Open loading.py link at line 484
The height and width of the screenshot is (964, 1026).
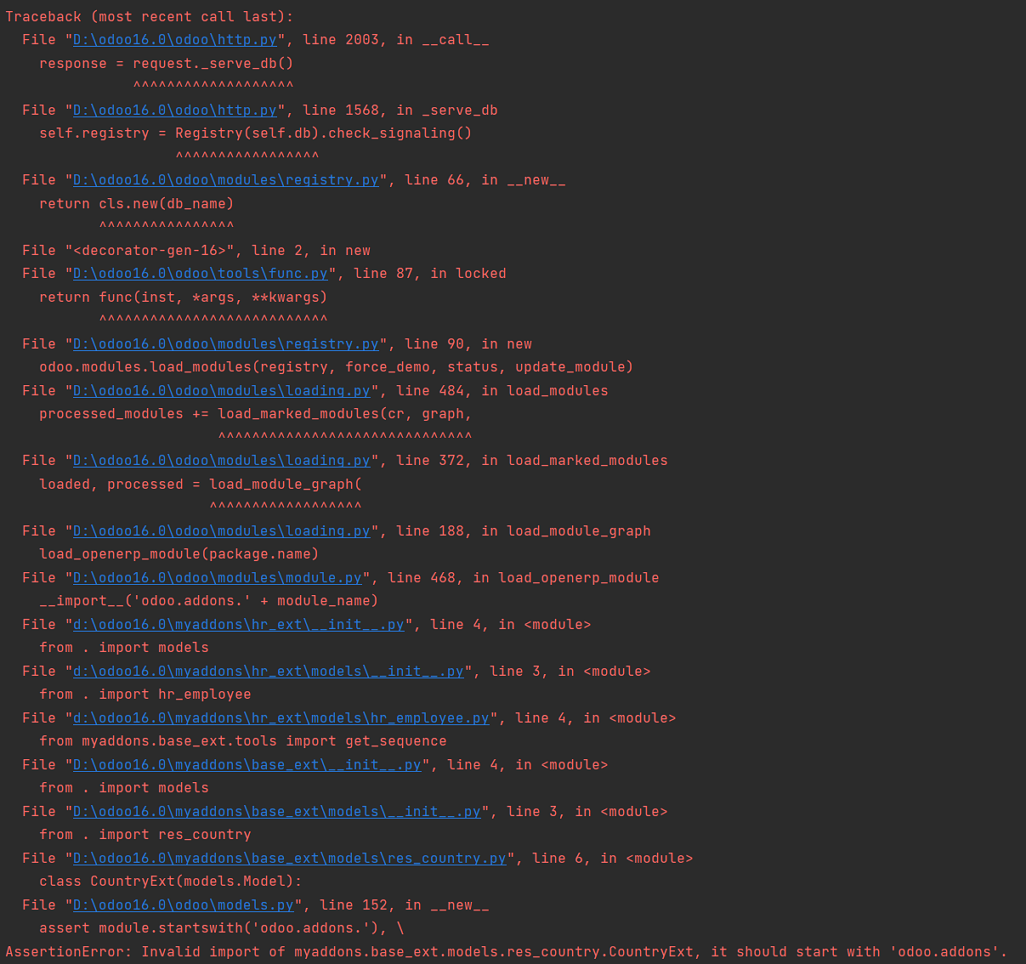tap(221, 391)
